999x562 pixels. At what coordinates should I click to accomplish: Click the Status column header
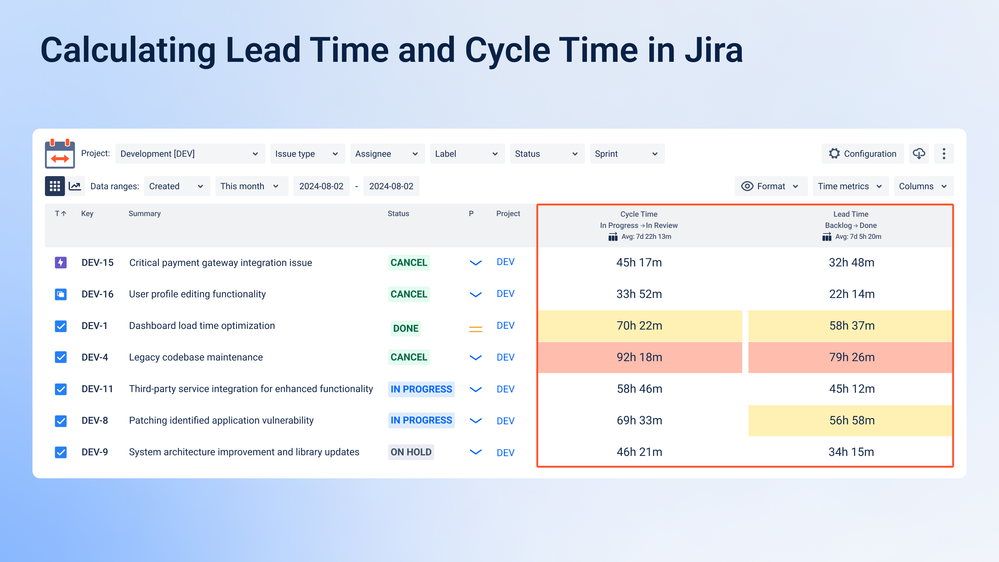coord(398,213)
